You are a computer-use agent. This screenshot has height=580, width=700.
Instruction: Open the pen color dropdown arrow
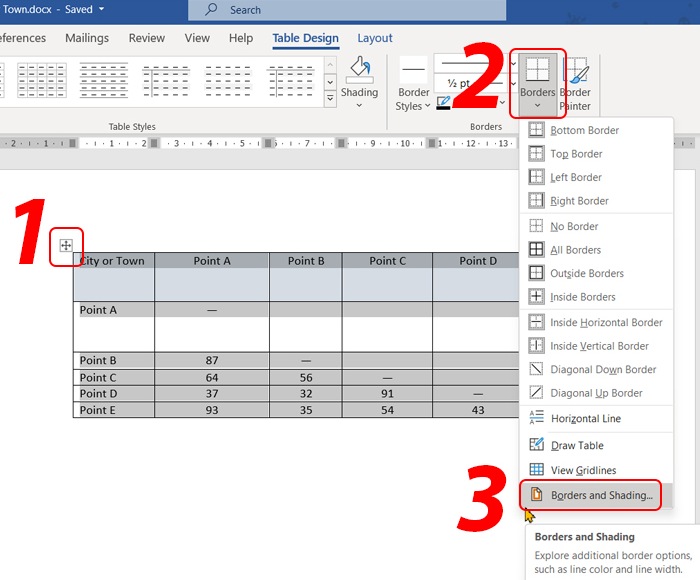pos(503,103)
